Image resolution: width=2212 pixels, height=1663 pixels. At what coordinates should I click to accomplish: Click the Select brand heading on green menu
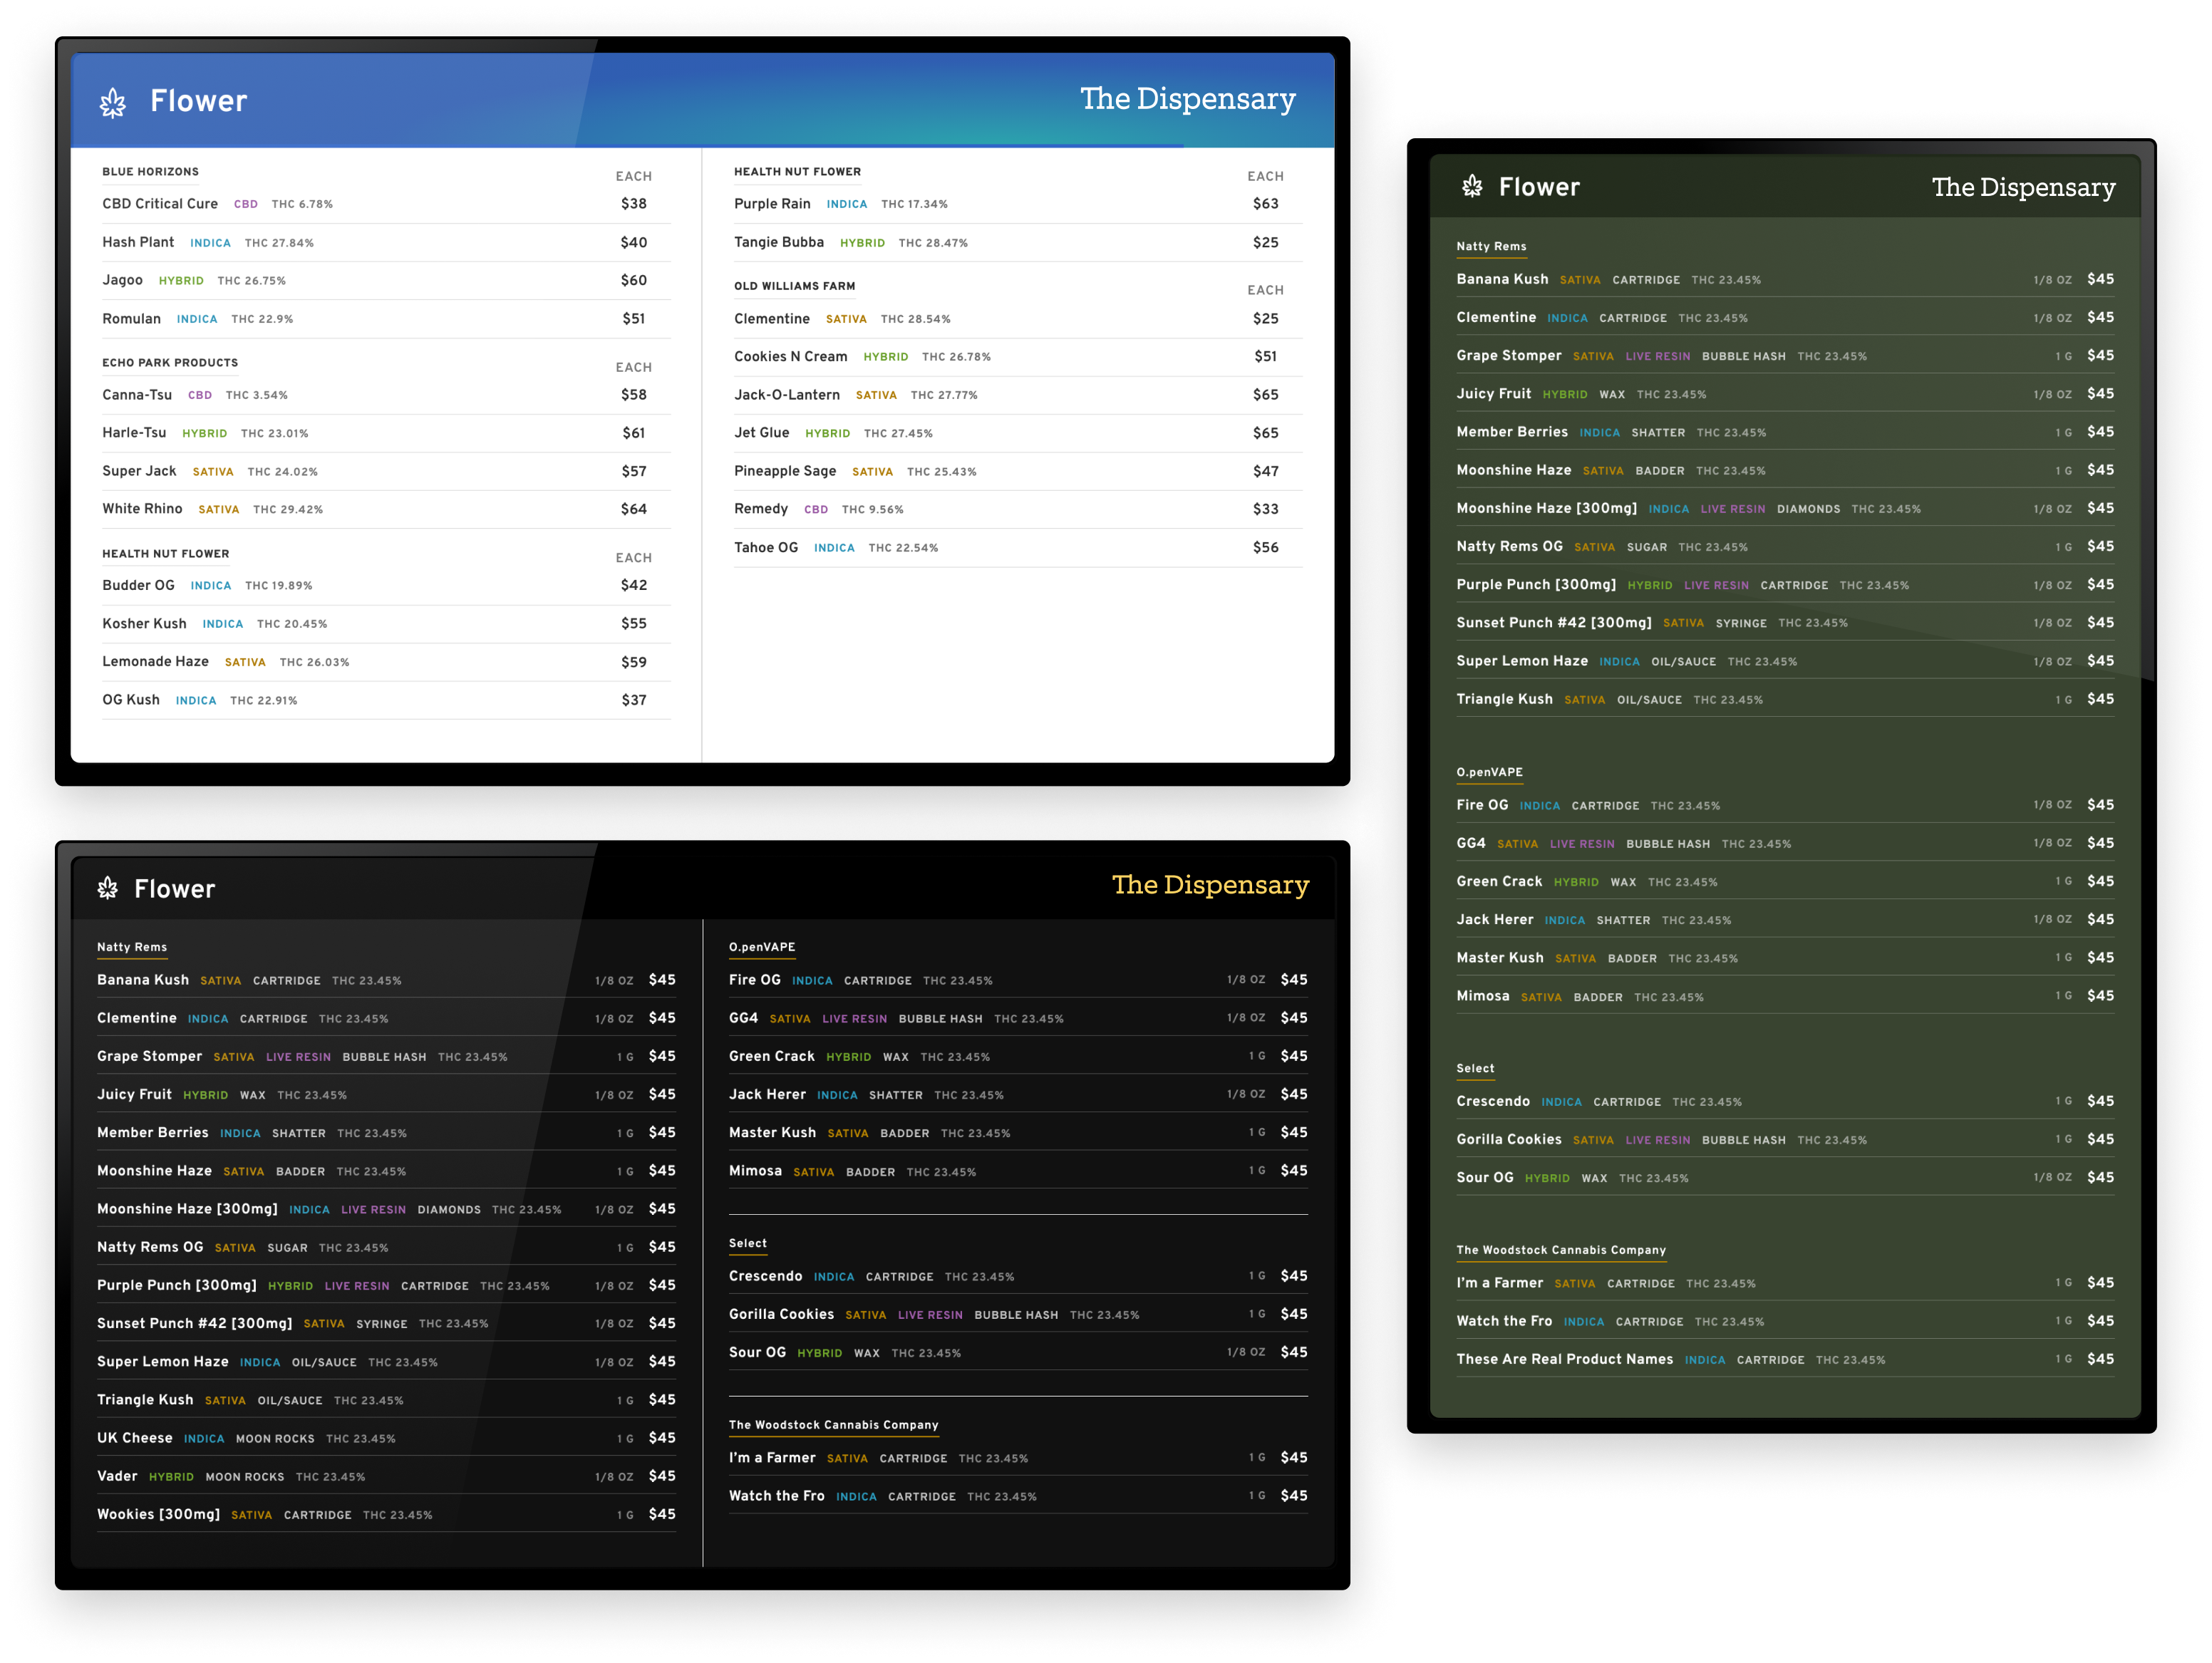click(x=1475, y=1069)
